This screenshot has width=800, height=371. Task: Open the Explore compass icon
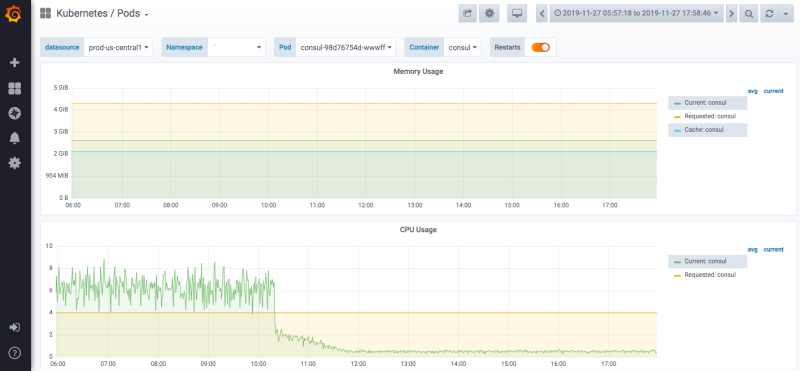click(x=15, y=113)
